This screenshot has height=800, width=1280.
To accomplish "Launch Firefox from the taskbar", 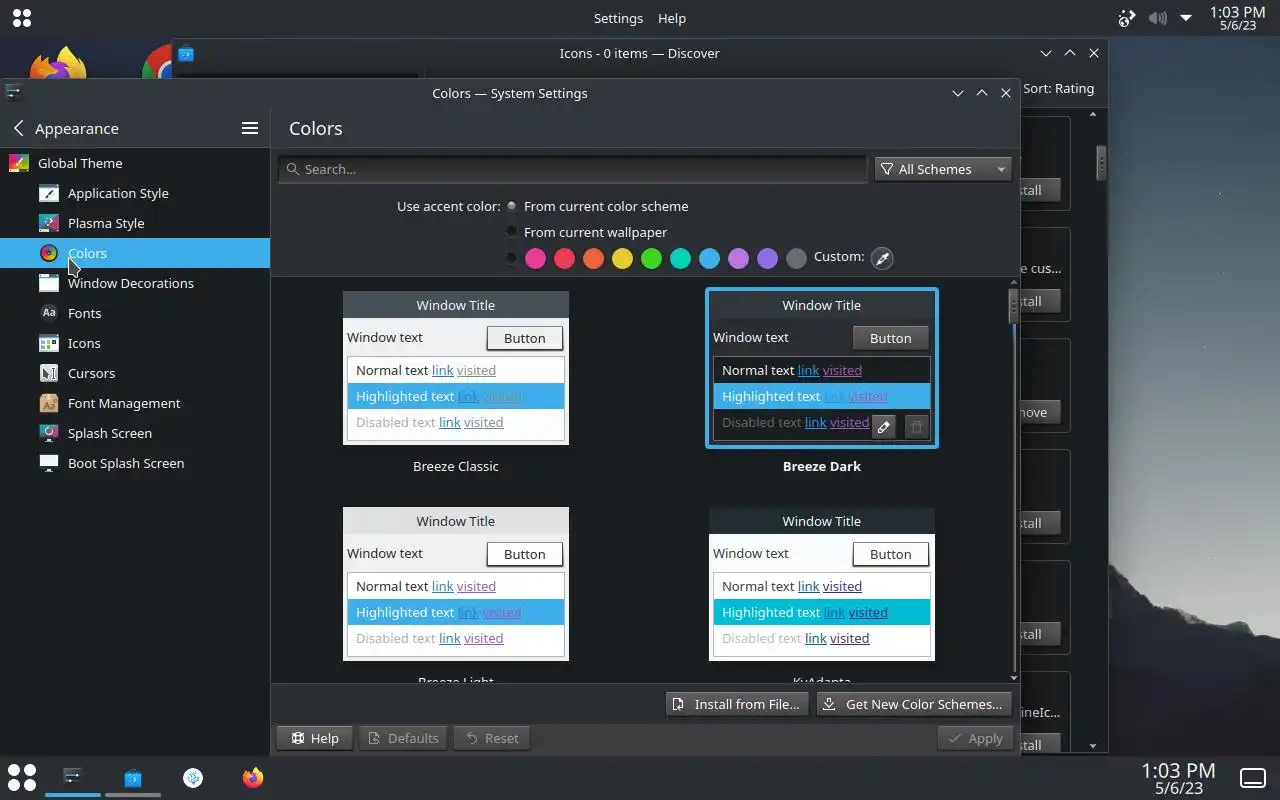I will [253, 777].
